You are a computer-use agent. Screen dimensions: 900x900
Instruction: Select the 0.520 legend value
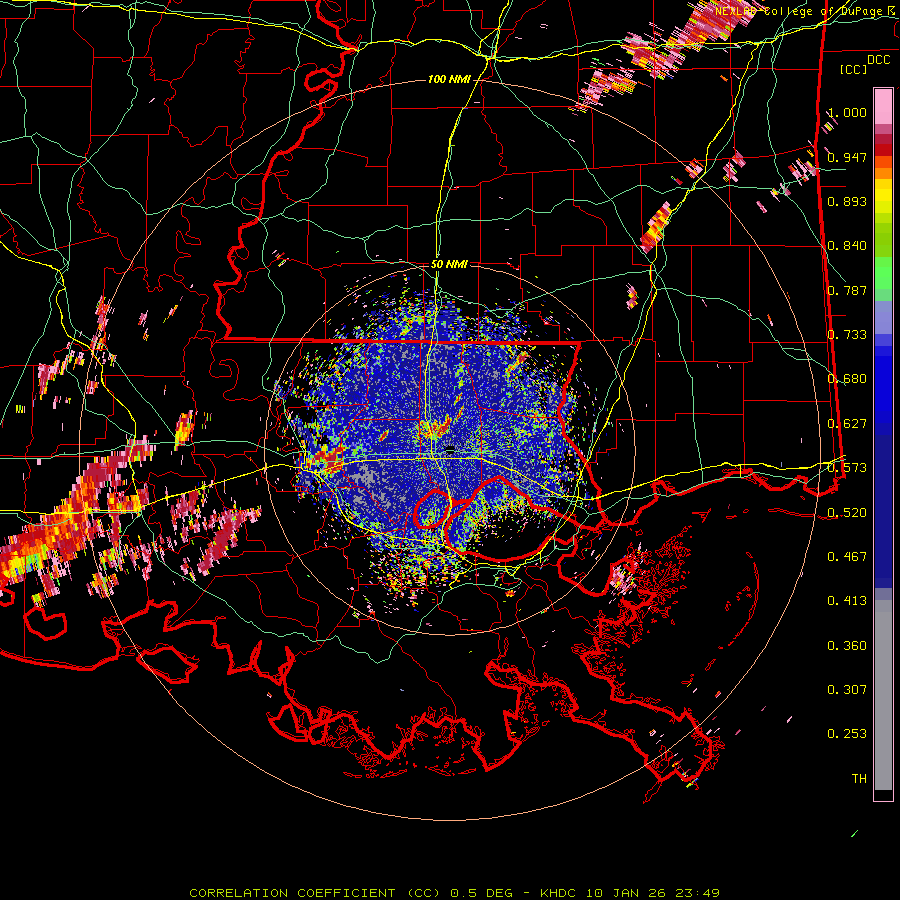tap(847, 513)
